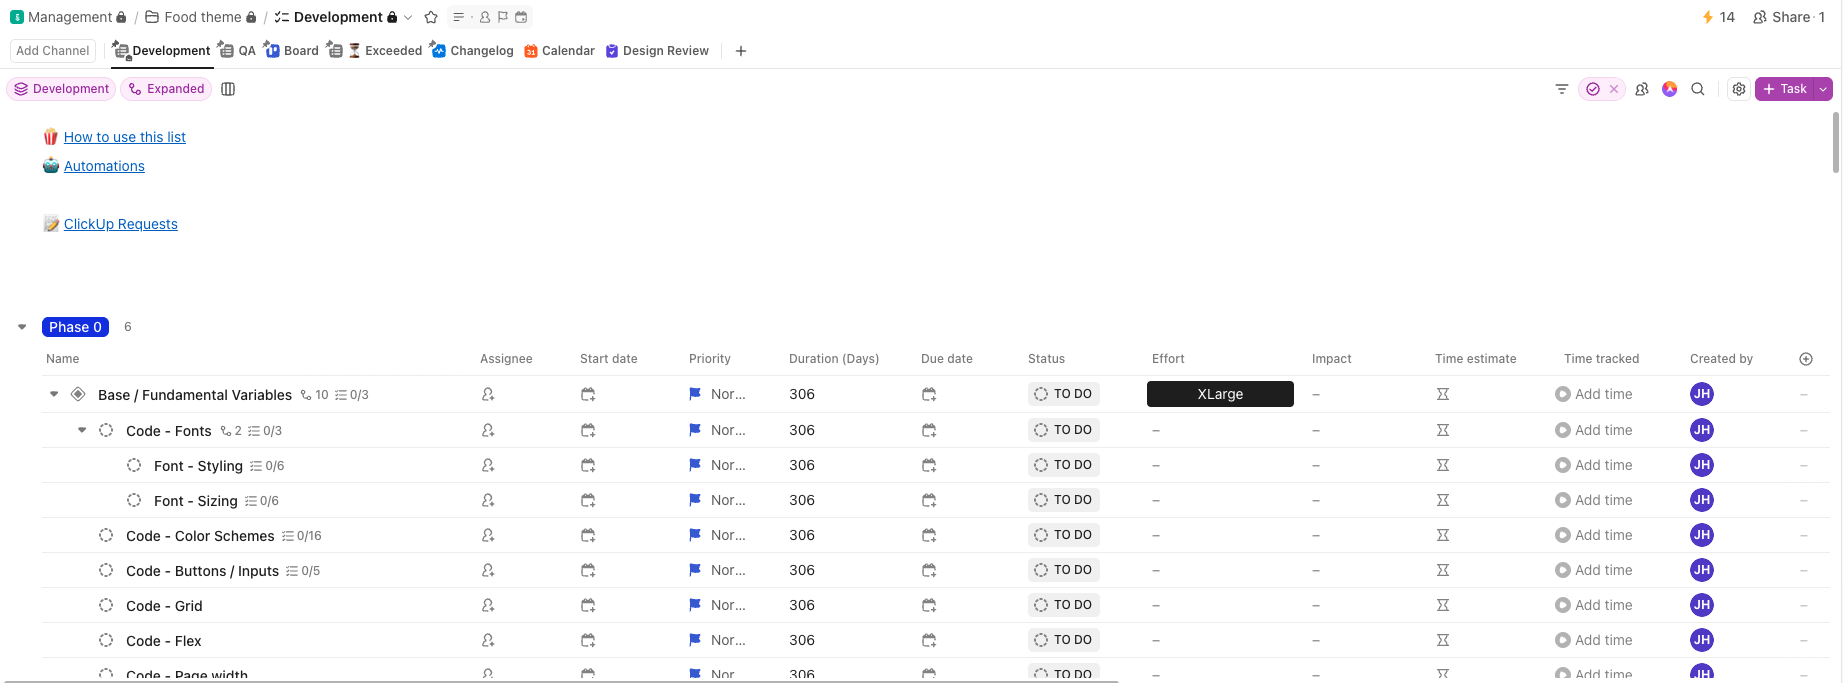1843x683 pixels.
Task: Click the add column plus icon
Action: click(1805, 359)
